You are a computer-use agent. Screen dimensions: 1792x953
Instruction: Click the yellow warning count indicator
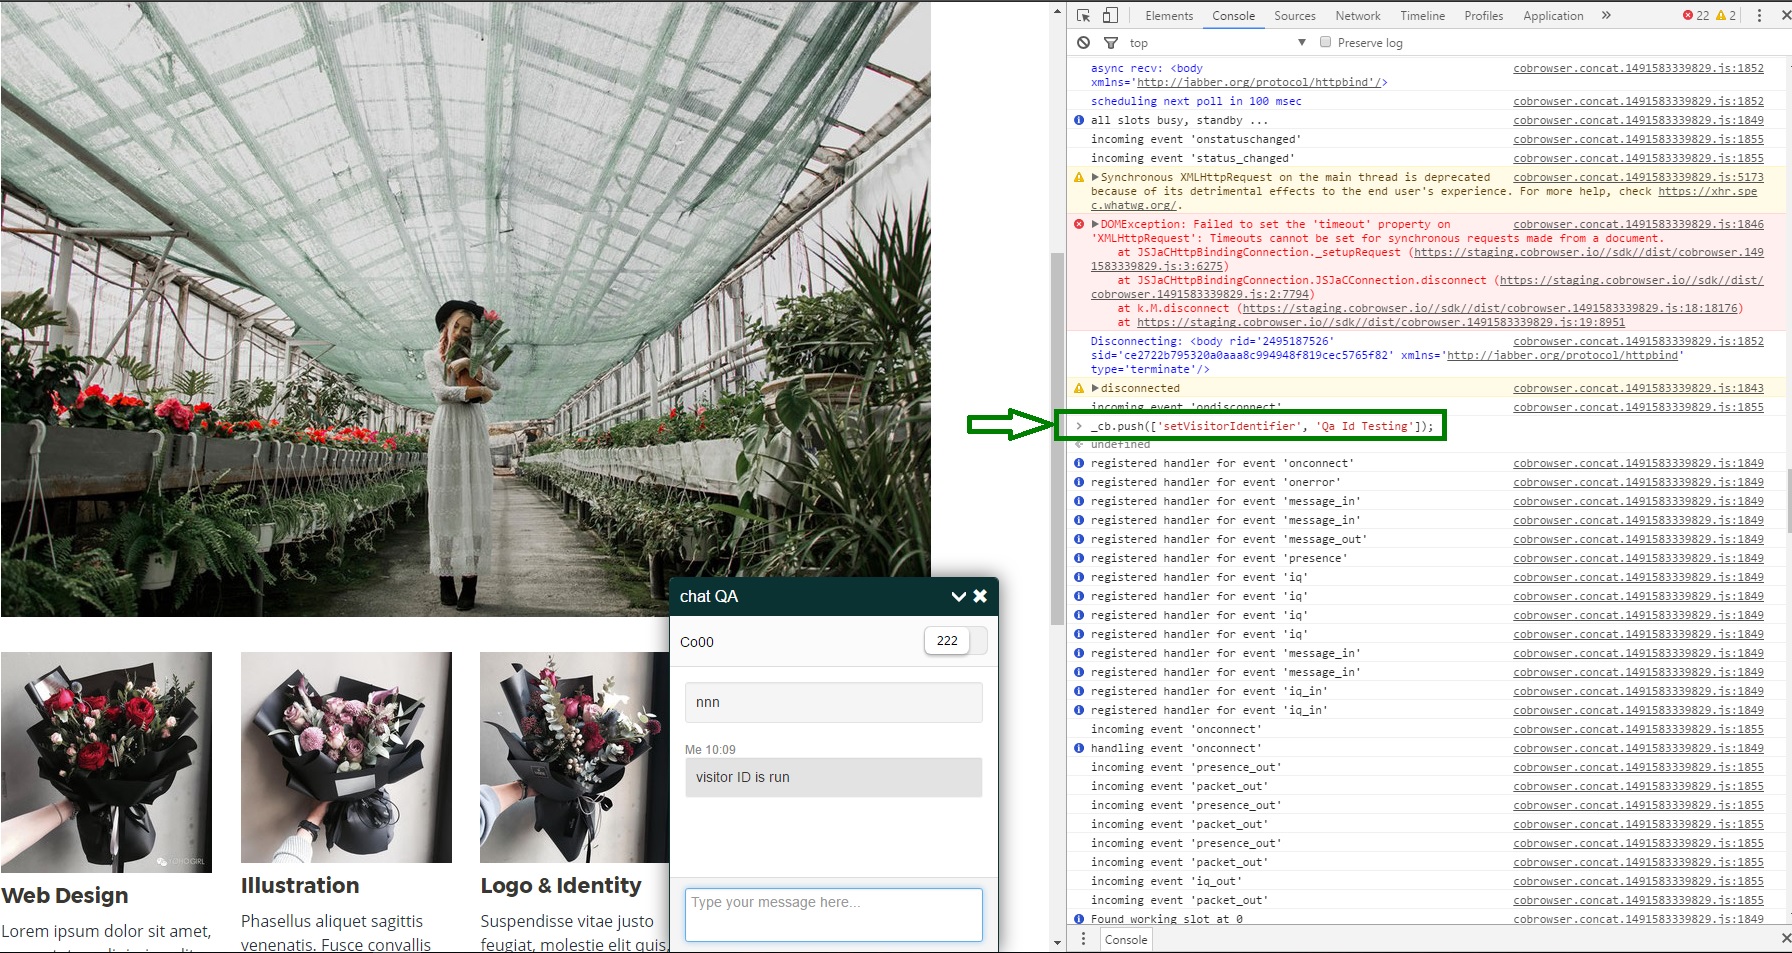point(1726,16)
